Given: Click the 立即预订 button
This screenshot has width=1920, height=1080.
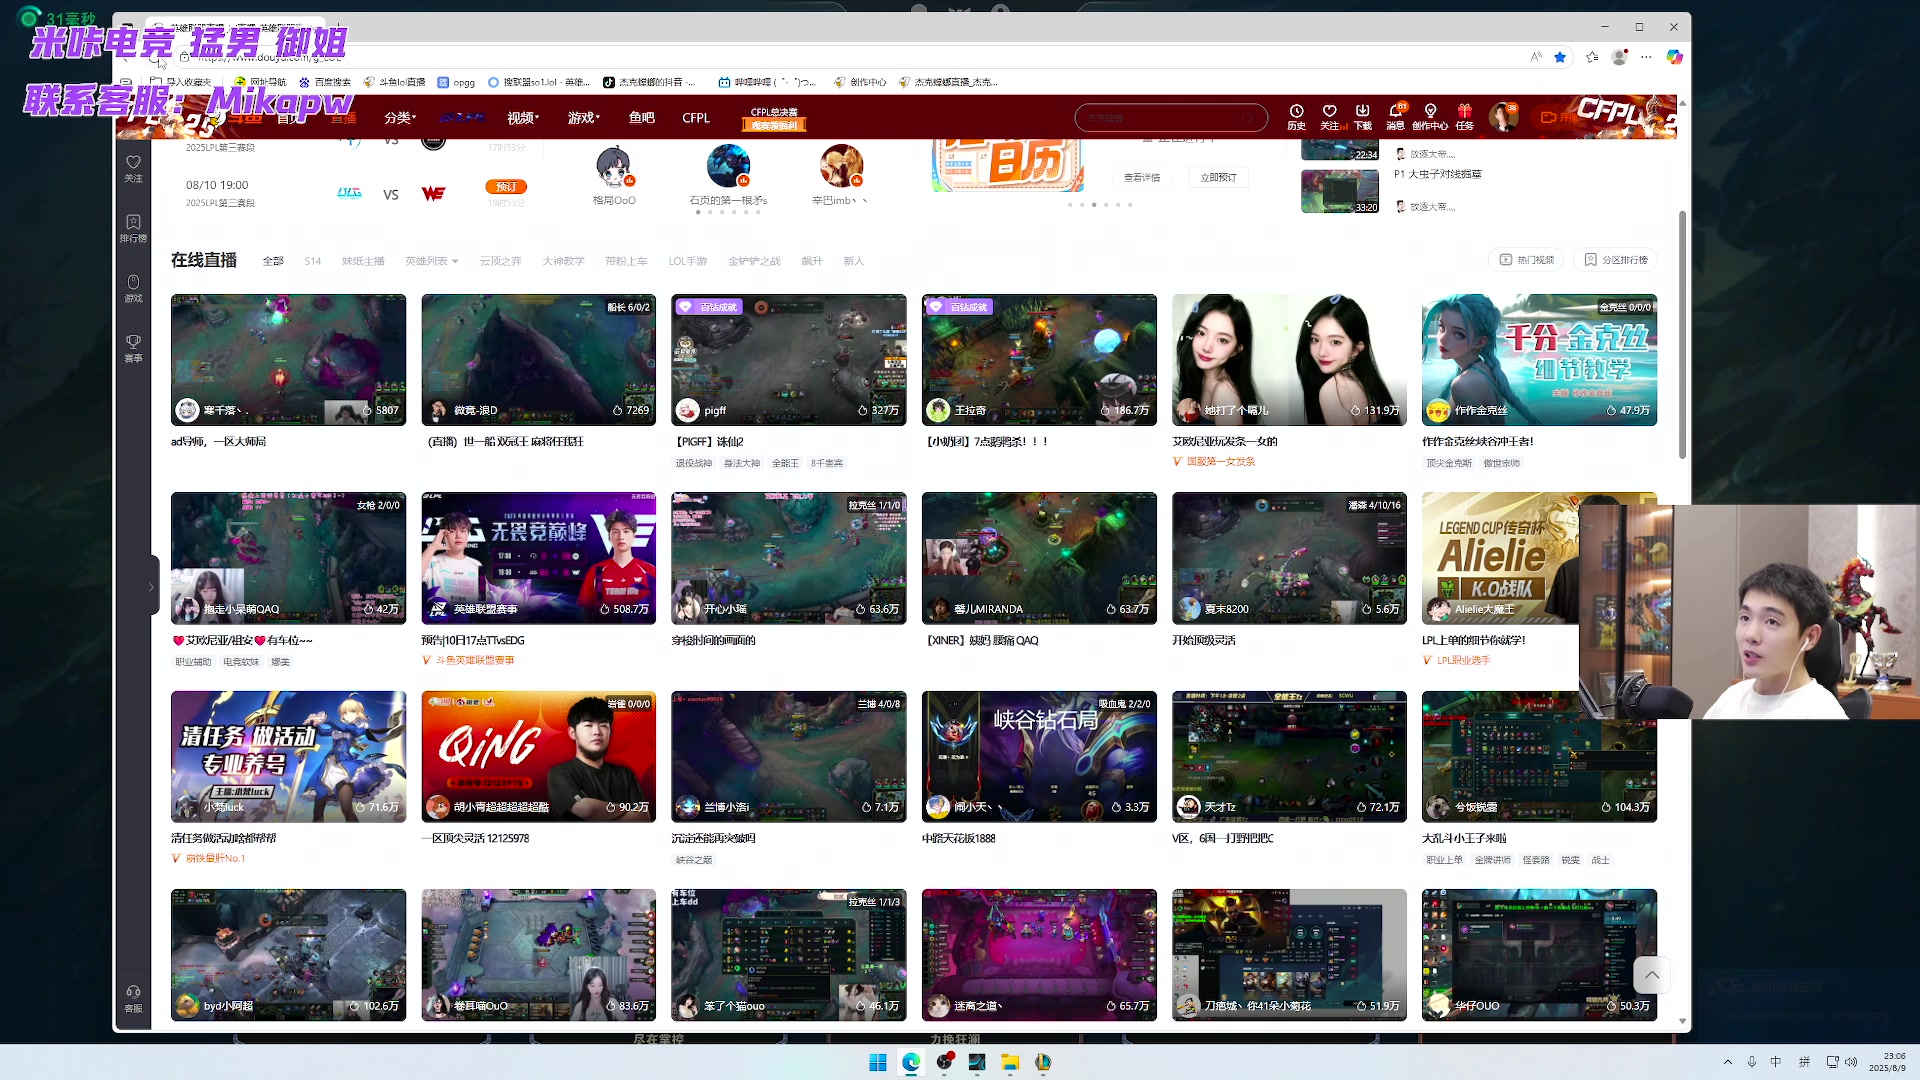Looking at the screenshot, I should tap(1218, 178).
